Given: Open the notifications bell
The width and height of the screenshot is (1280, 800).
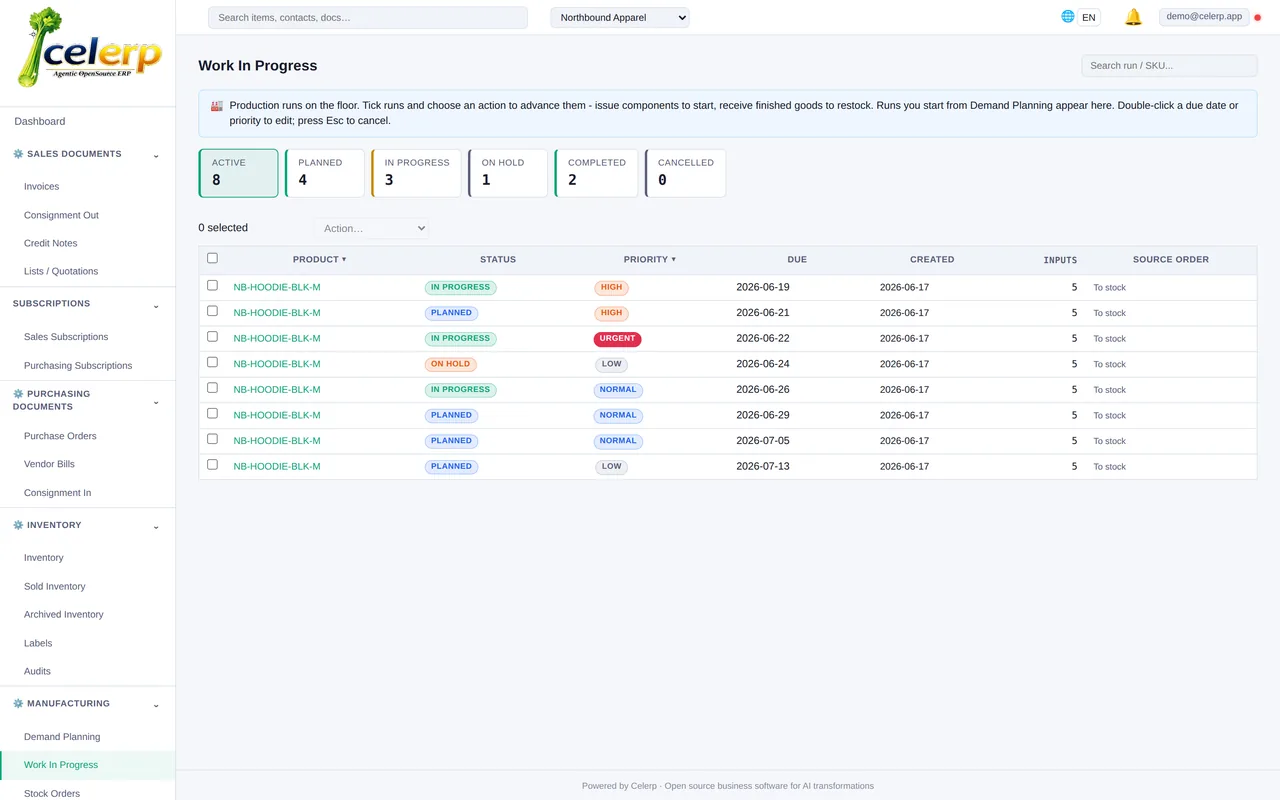Looking at the screenshot, I should [x=1133, y=17].
